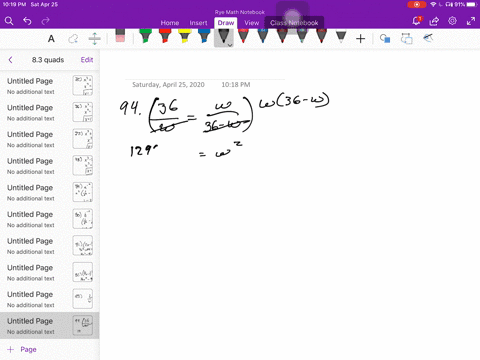Tap the 8.3 quads section title
Viewport: 480px width, 360px height.
48,60
